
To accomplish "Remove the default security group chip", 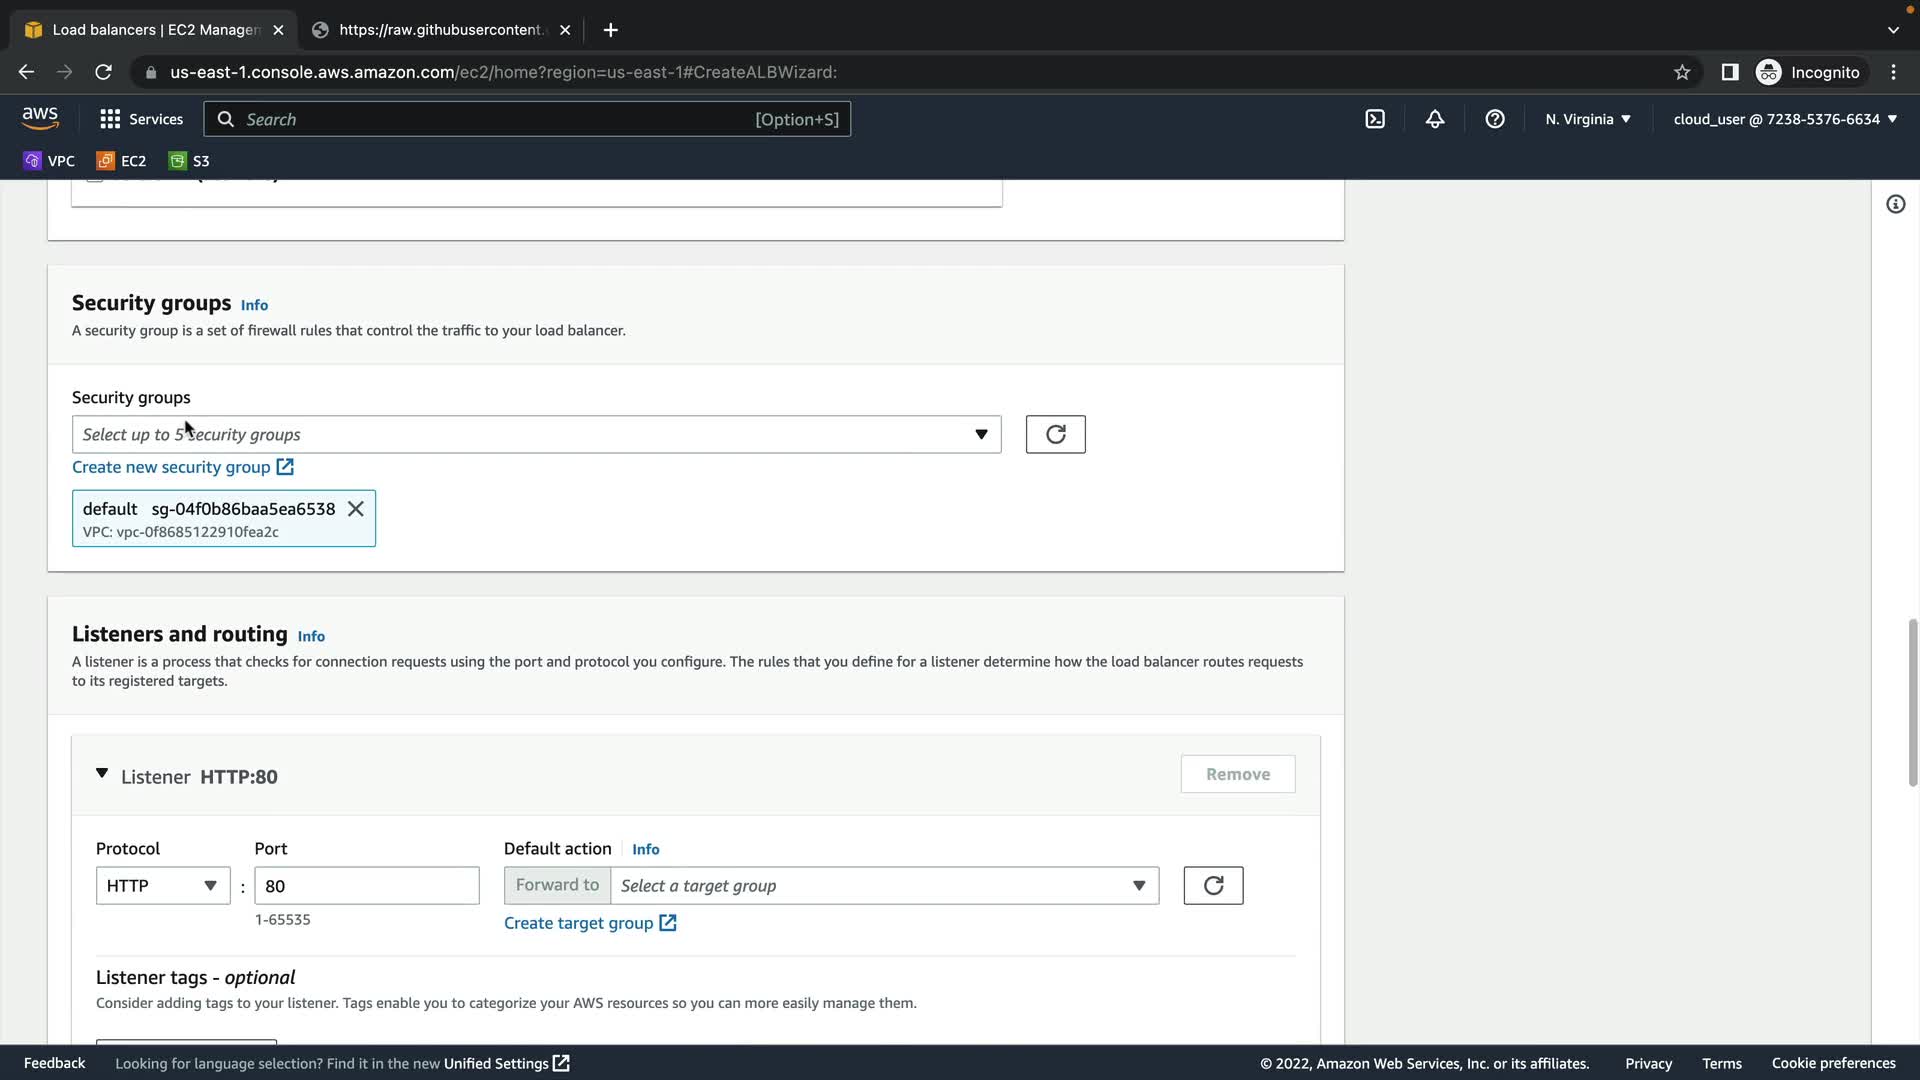I will click(x=355, y=509).
